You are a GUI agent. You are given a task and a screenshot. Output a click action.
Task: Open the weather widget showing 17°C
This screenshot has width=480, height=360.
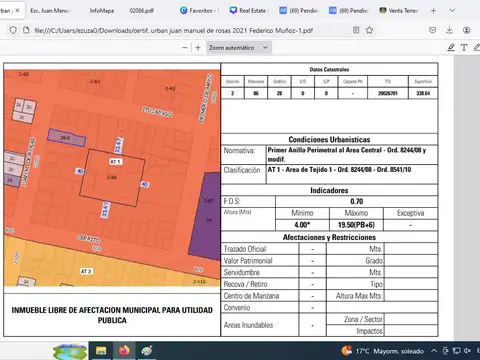(382, 351)
